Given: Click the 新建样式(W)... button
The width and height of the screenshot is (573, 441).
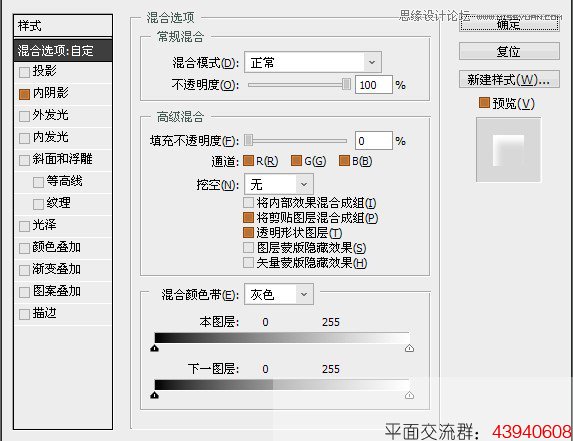Looking at the screenshot, I should click(509, 79).
